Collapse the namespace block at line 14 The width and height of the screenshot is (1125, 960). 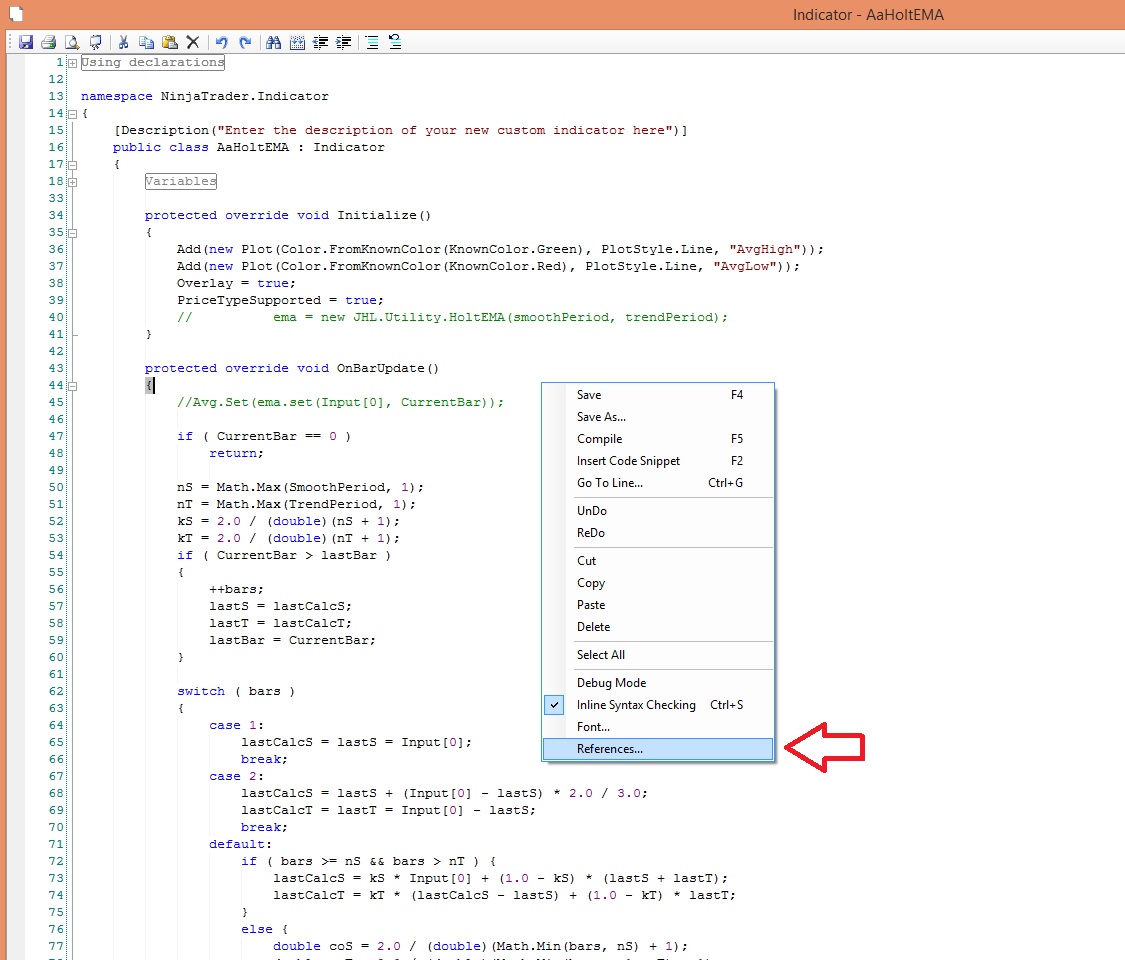(72, 114)
